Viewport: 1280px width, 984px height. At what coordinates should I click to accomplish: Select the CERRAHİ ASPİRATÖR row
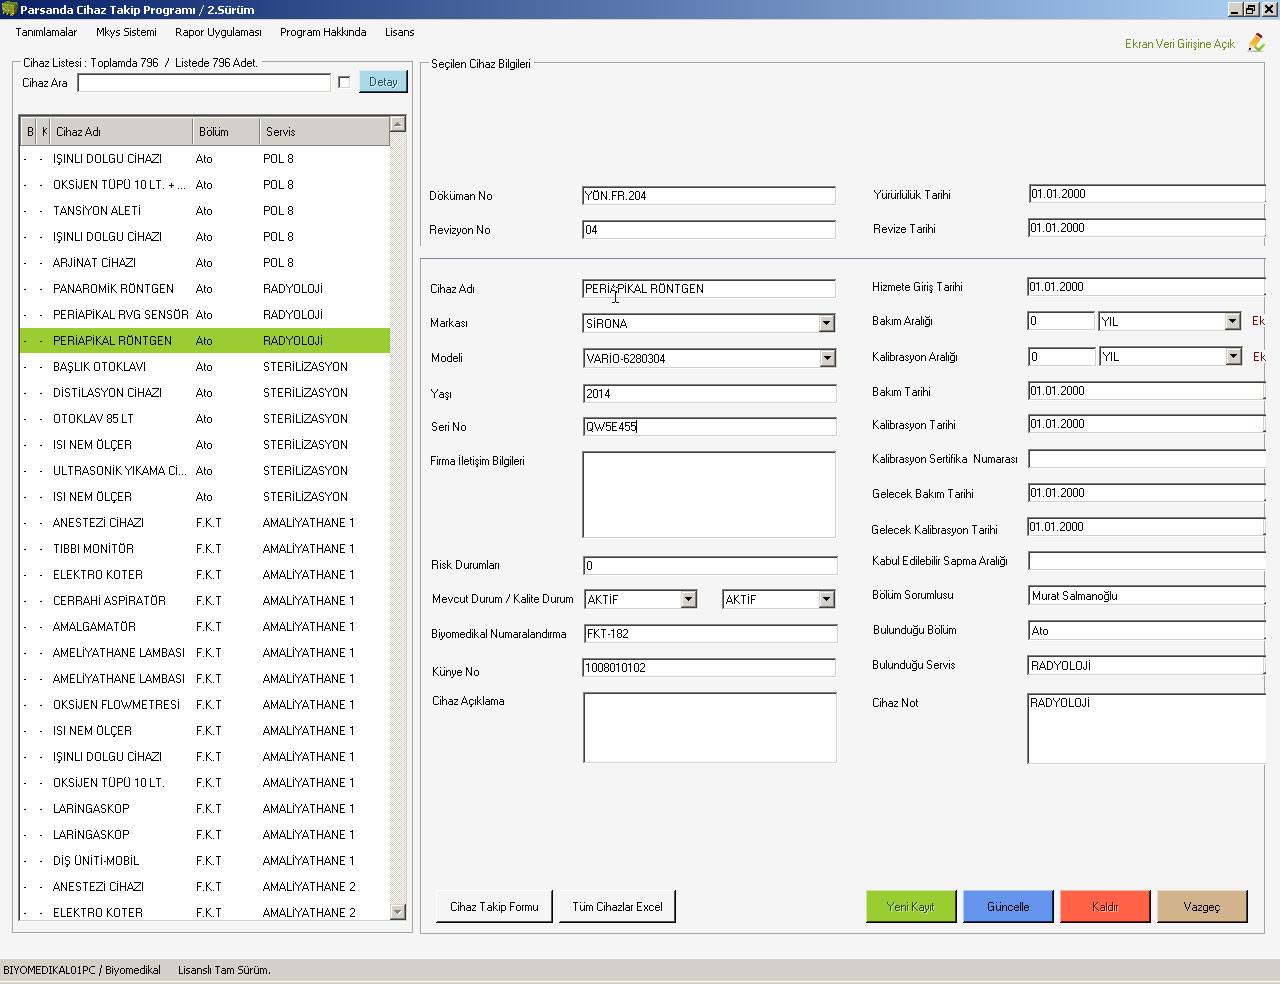coord(205,601)
